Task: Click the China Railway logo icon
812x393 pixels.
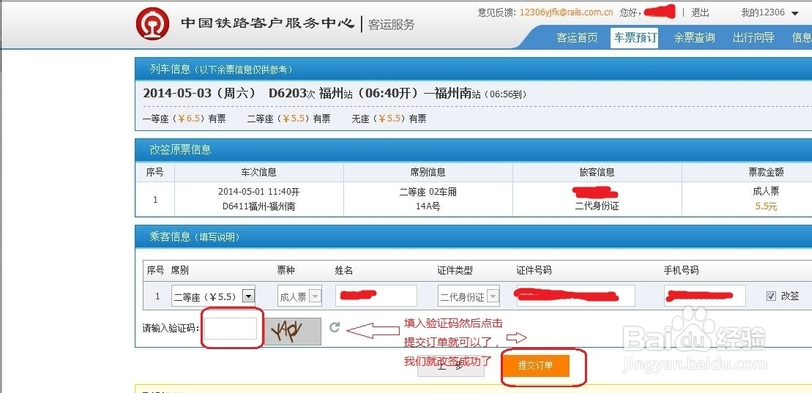Action: (x=152, y=24)
